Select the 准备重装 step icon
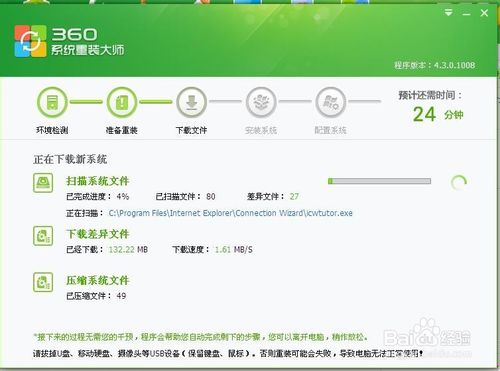 [122, 102]
